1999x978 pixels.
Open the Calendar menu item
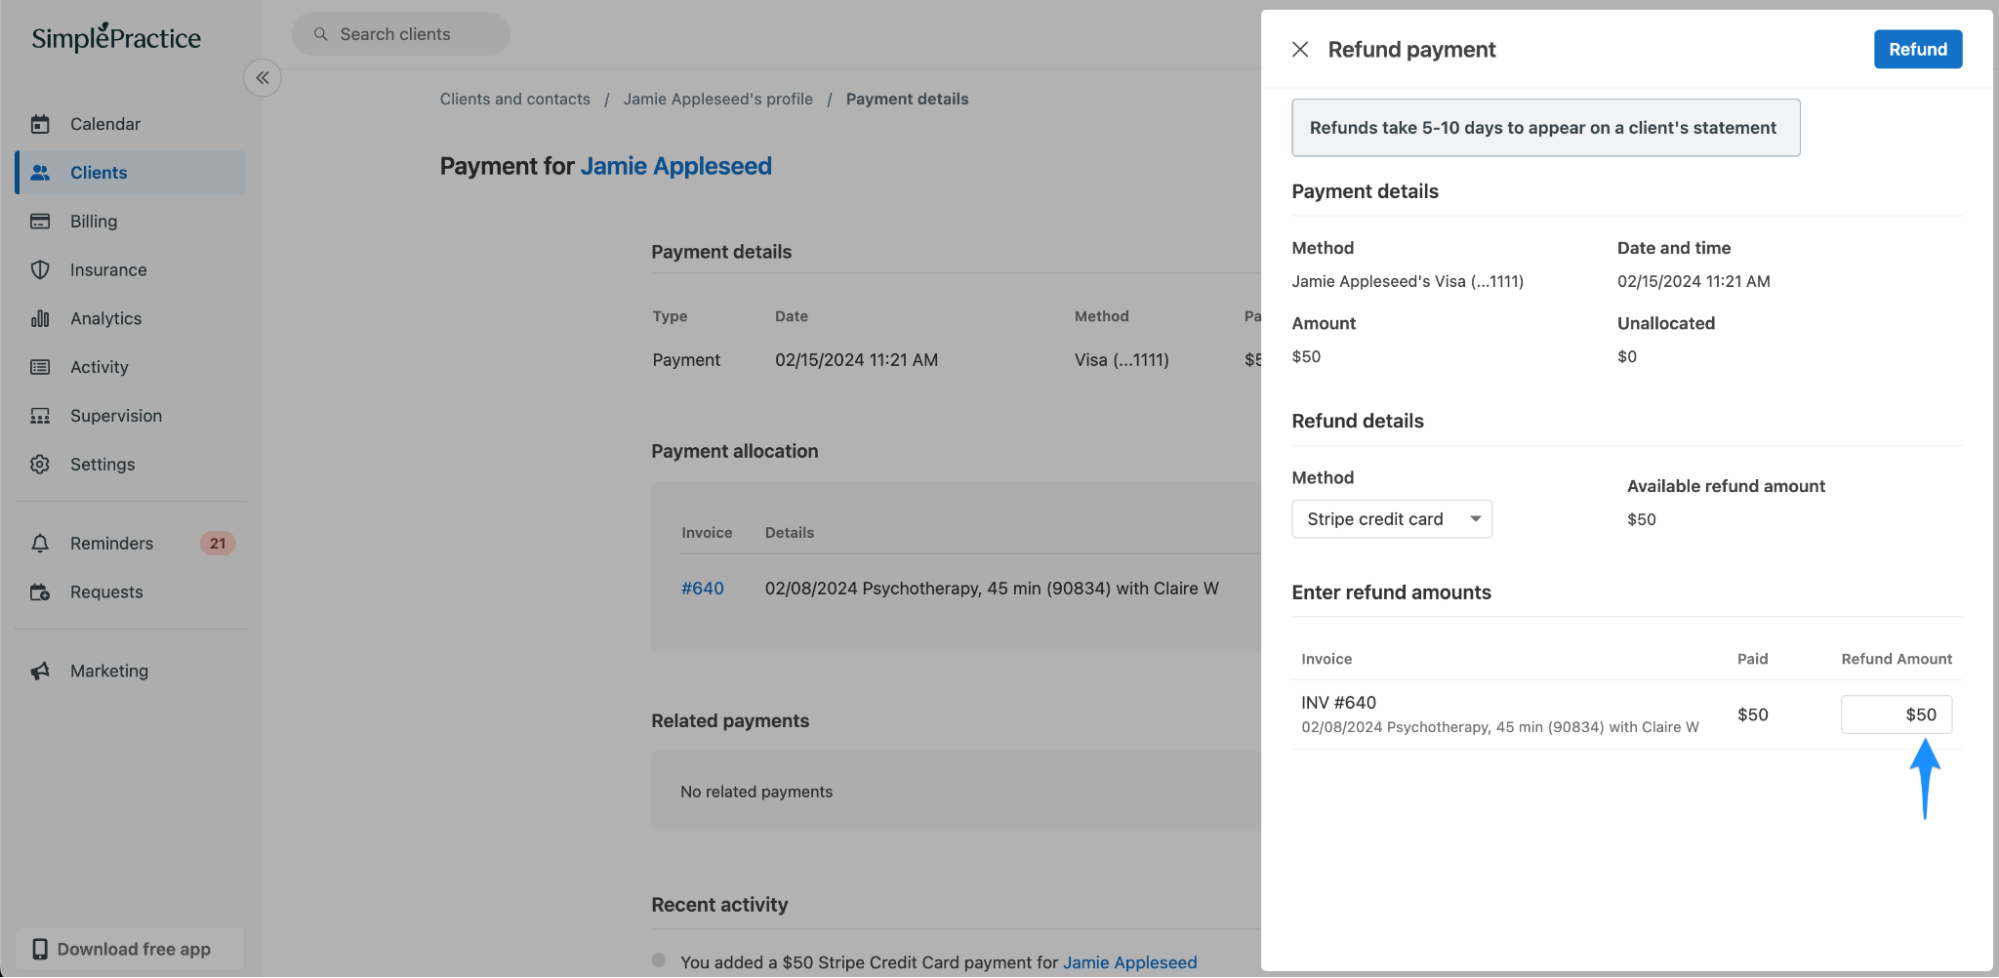(x=105, y=124)
